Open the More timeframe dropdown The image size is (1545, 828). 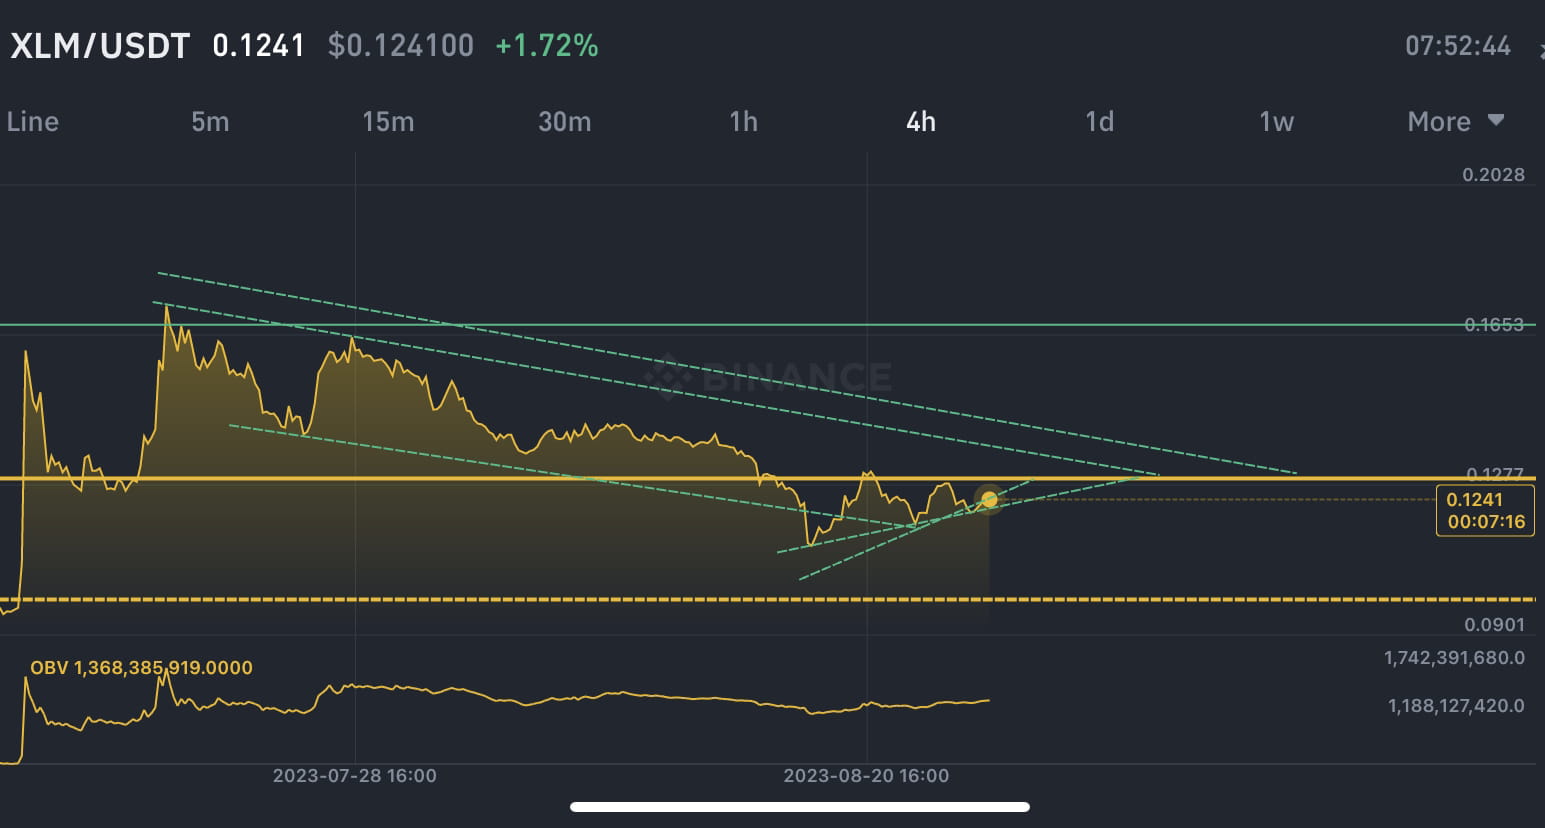point(1441,121)
